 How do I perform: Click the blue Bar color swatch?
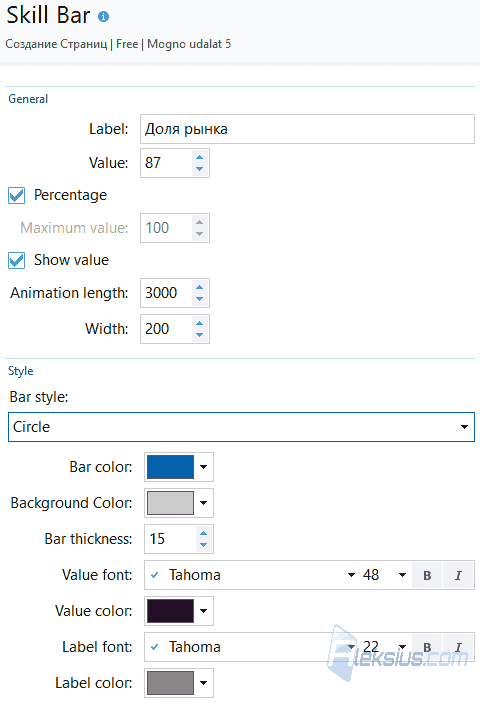tap(170, 467)
